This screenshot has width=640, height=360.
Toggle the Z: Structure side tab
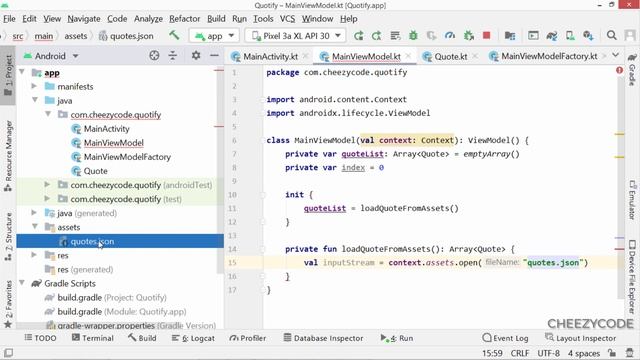[x=8, y=237]
